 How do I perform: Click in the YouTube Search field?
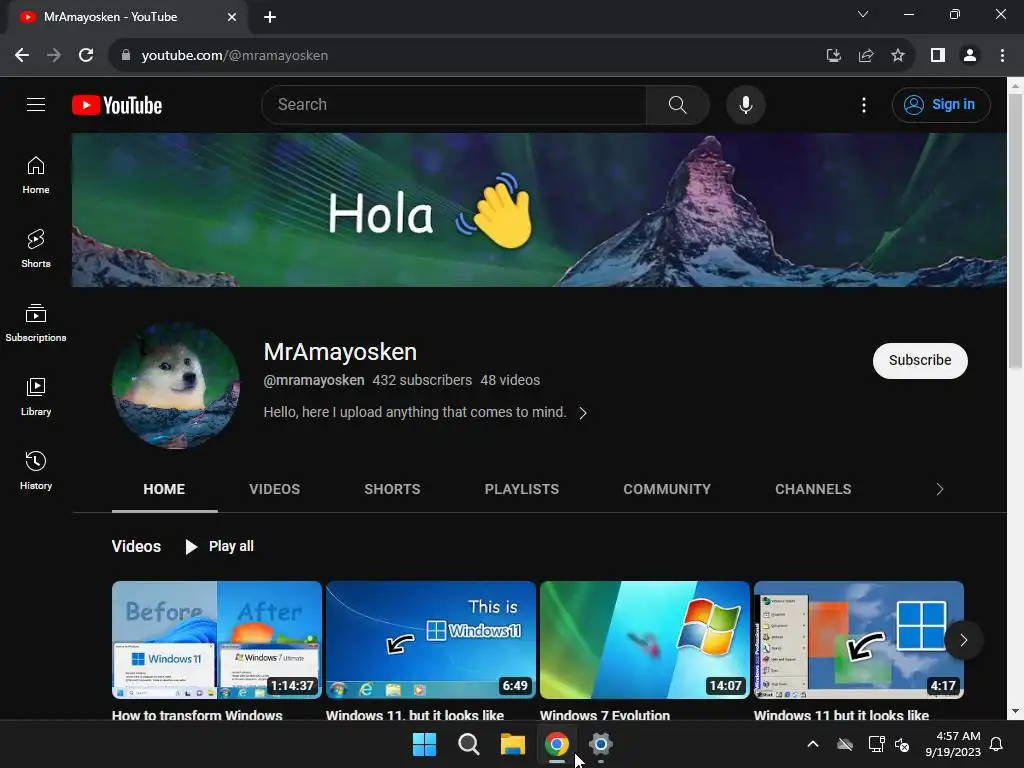[x=455, y=104]
